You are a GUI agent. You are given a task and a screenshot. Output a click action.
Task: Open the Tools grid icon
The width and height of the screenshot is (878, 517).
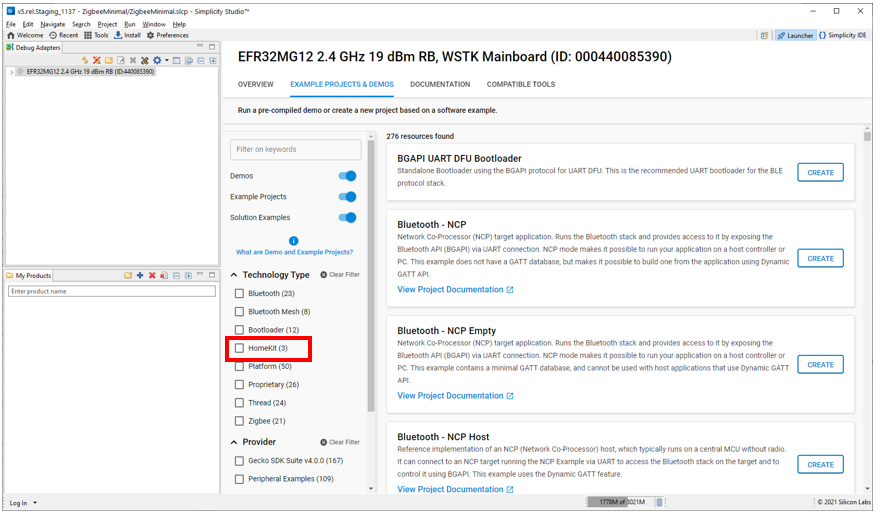[88, 35]
